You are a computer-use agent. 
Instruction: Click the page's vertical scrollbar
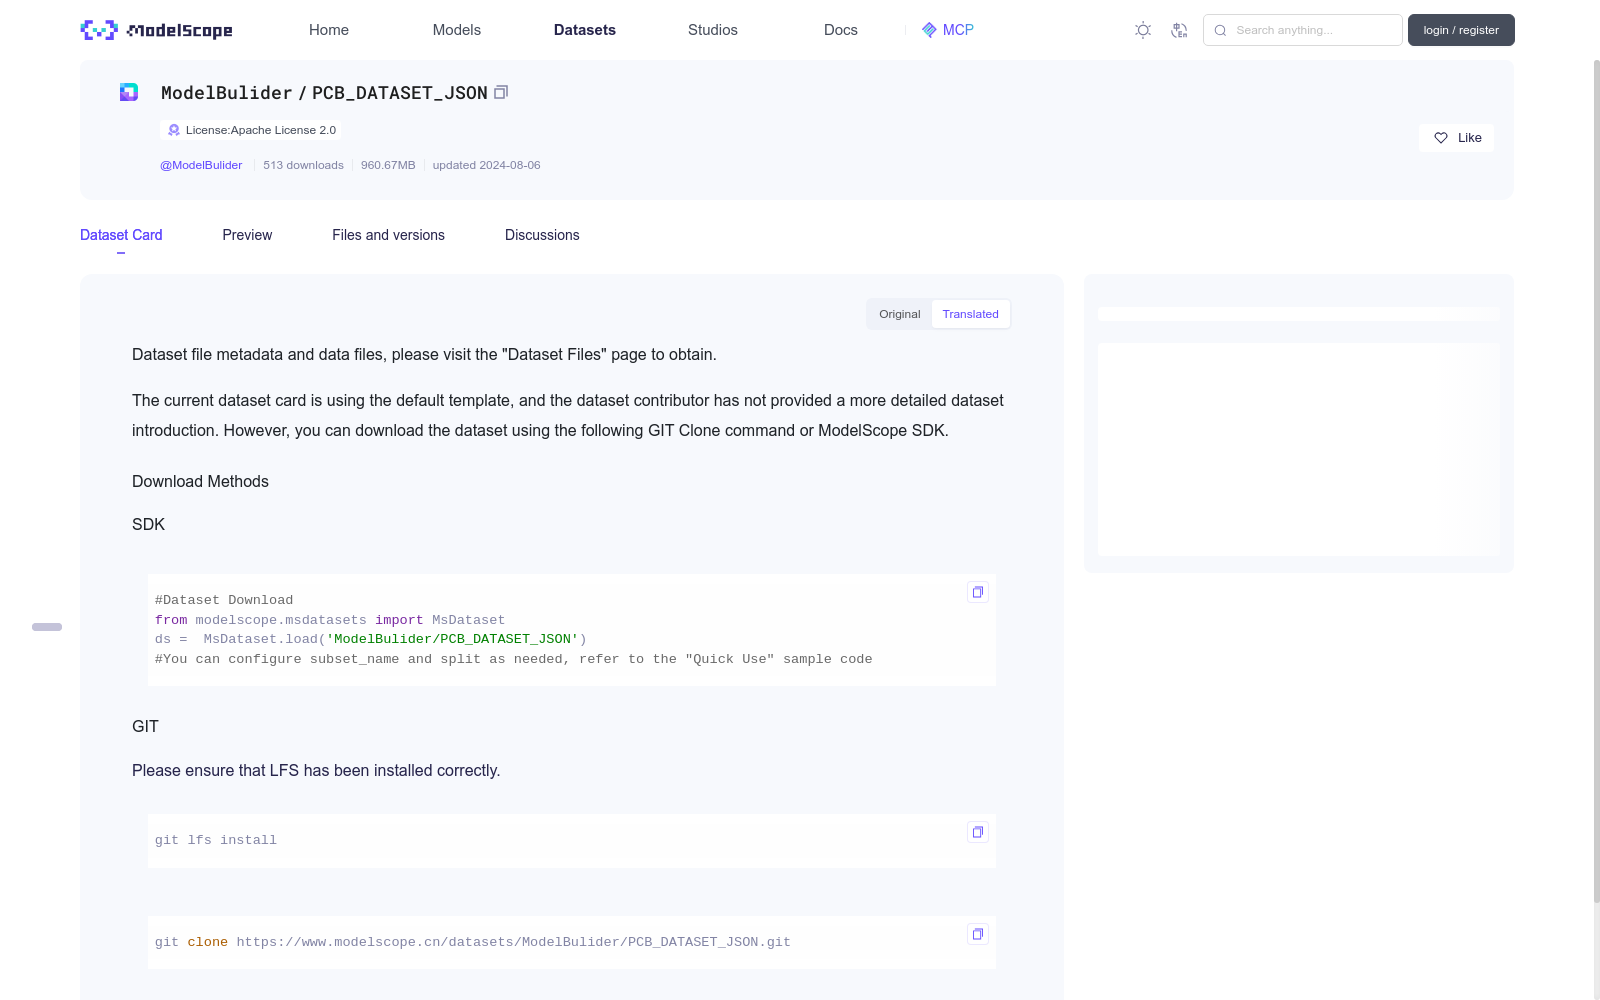(x=1596, y=480)
